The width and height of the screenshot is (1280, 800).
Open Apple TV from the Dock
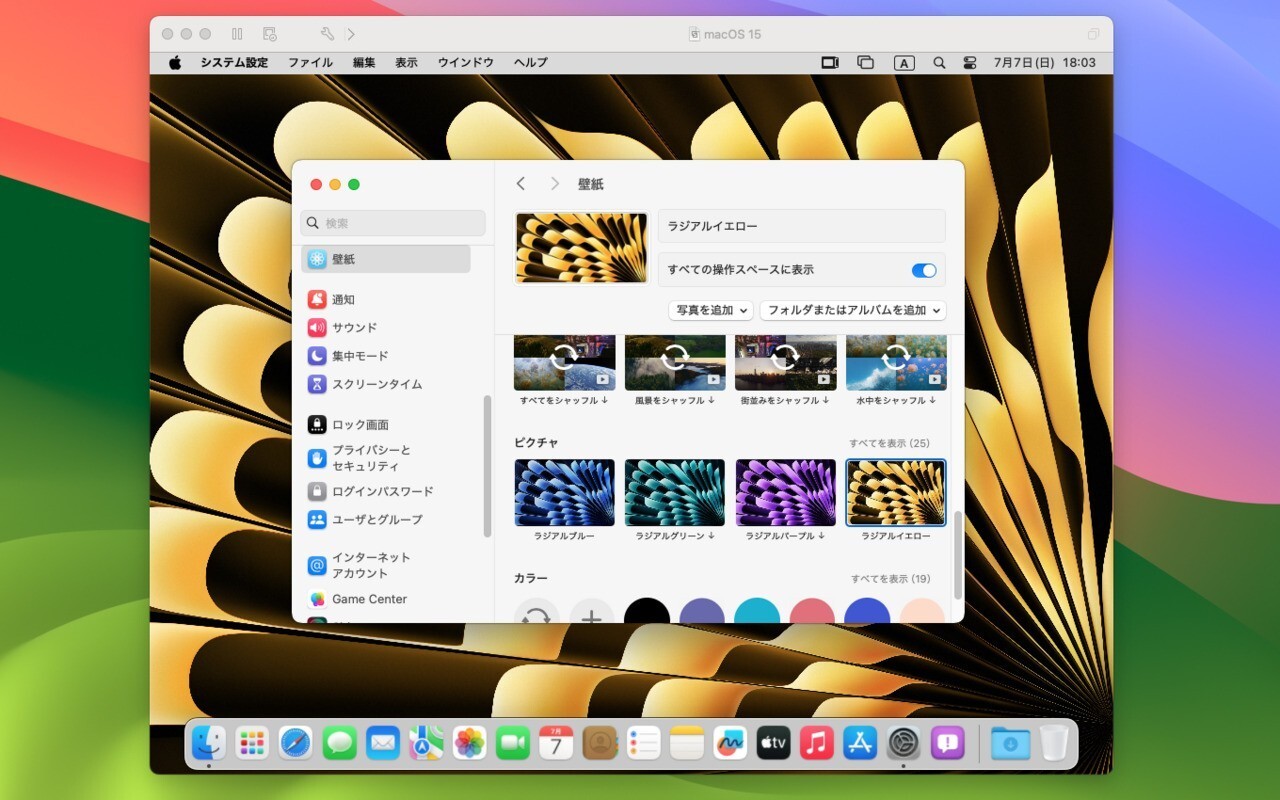[x=774, y=742]
